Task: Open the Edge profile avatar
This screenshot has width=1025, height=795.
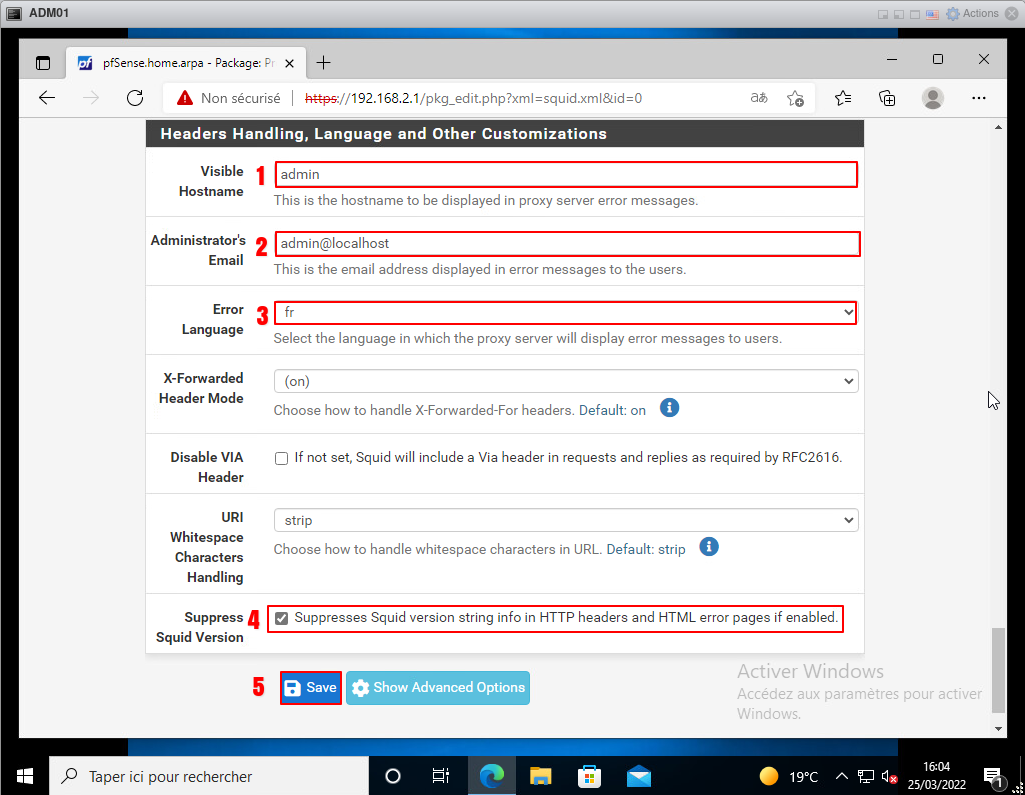Action: pos(933,98)
